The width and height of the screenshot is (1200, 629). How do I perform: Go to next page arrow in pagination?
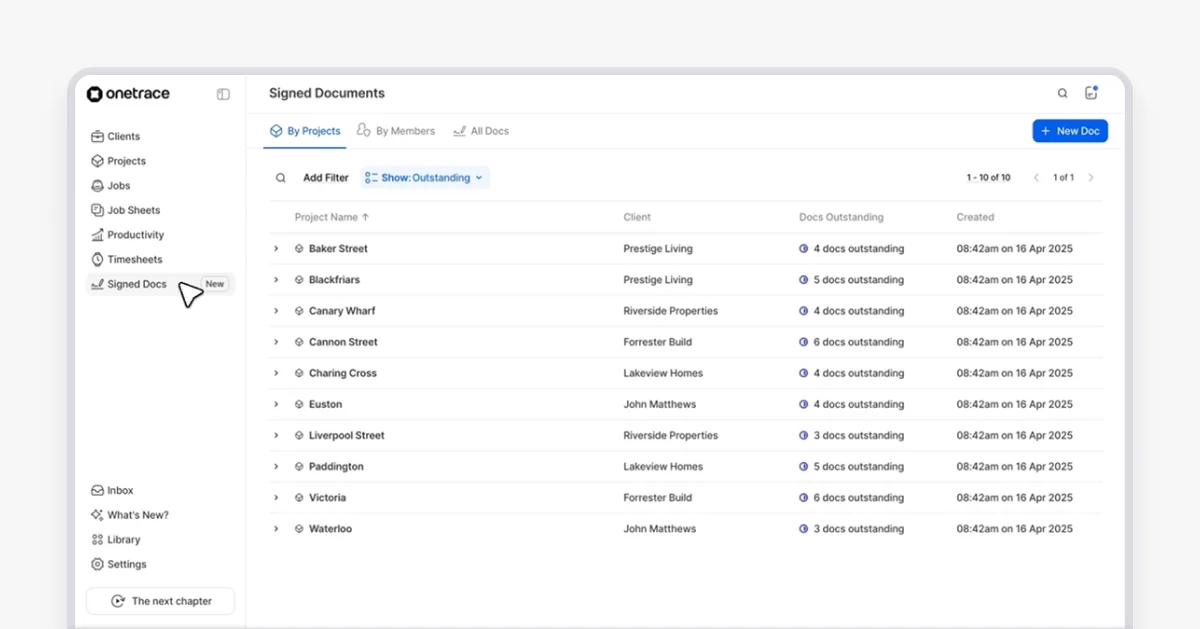tap(1091, 178)
